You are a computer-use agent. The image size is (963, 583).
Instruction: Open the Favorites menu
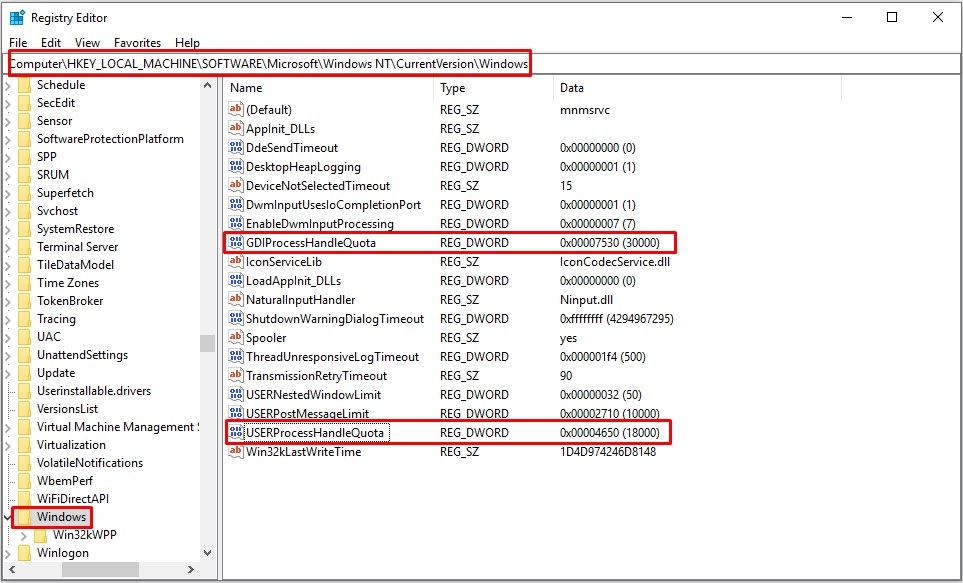pos(137,43)
